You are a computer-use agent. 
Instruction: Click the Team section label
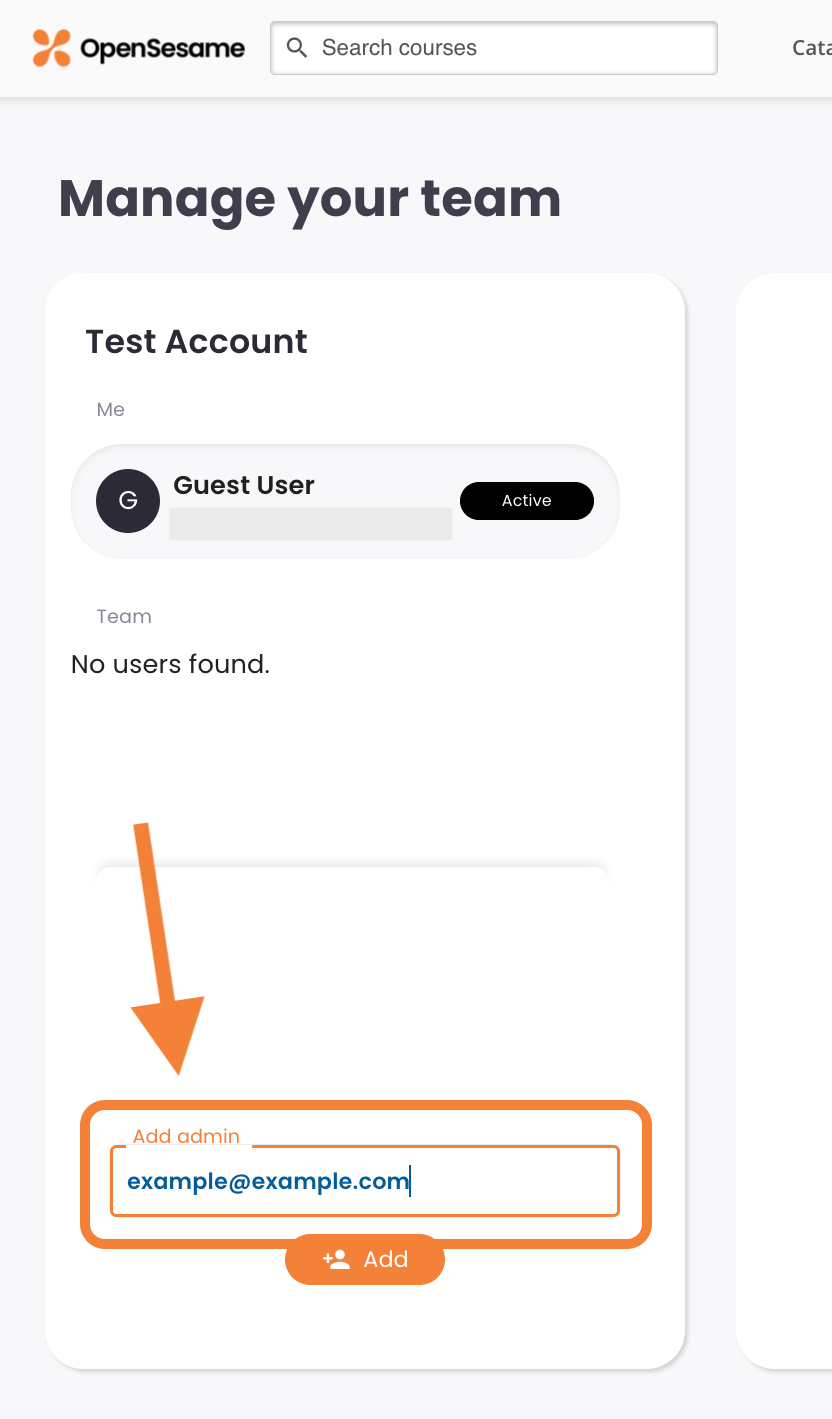click(x=124, y=616)
